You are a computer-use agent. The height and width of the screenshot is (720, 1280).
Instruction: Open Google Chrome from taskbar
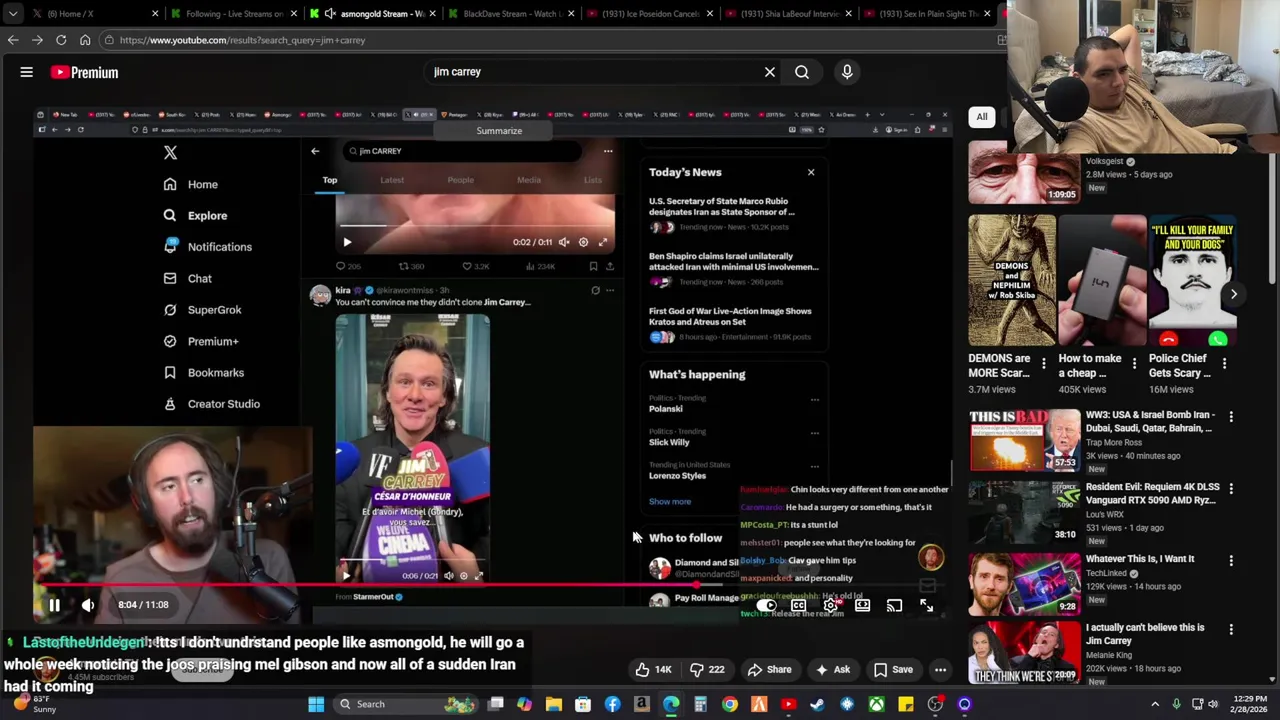pos(730,704)
